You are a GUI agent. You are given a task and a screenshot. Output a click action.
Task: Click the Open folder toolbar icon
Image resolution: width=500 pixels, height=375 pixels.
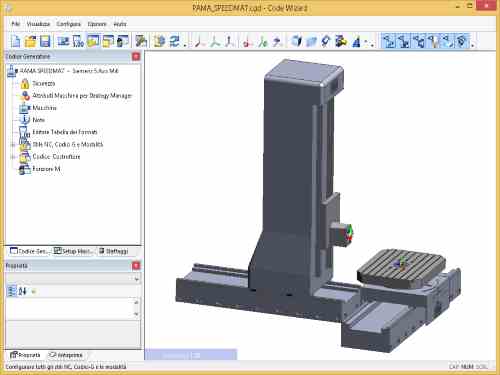pyautogui.click(x=30, y=41)
